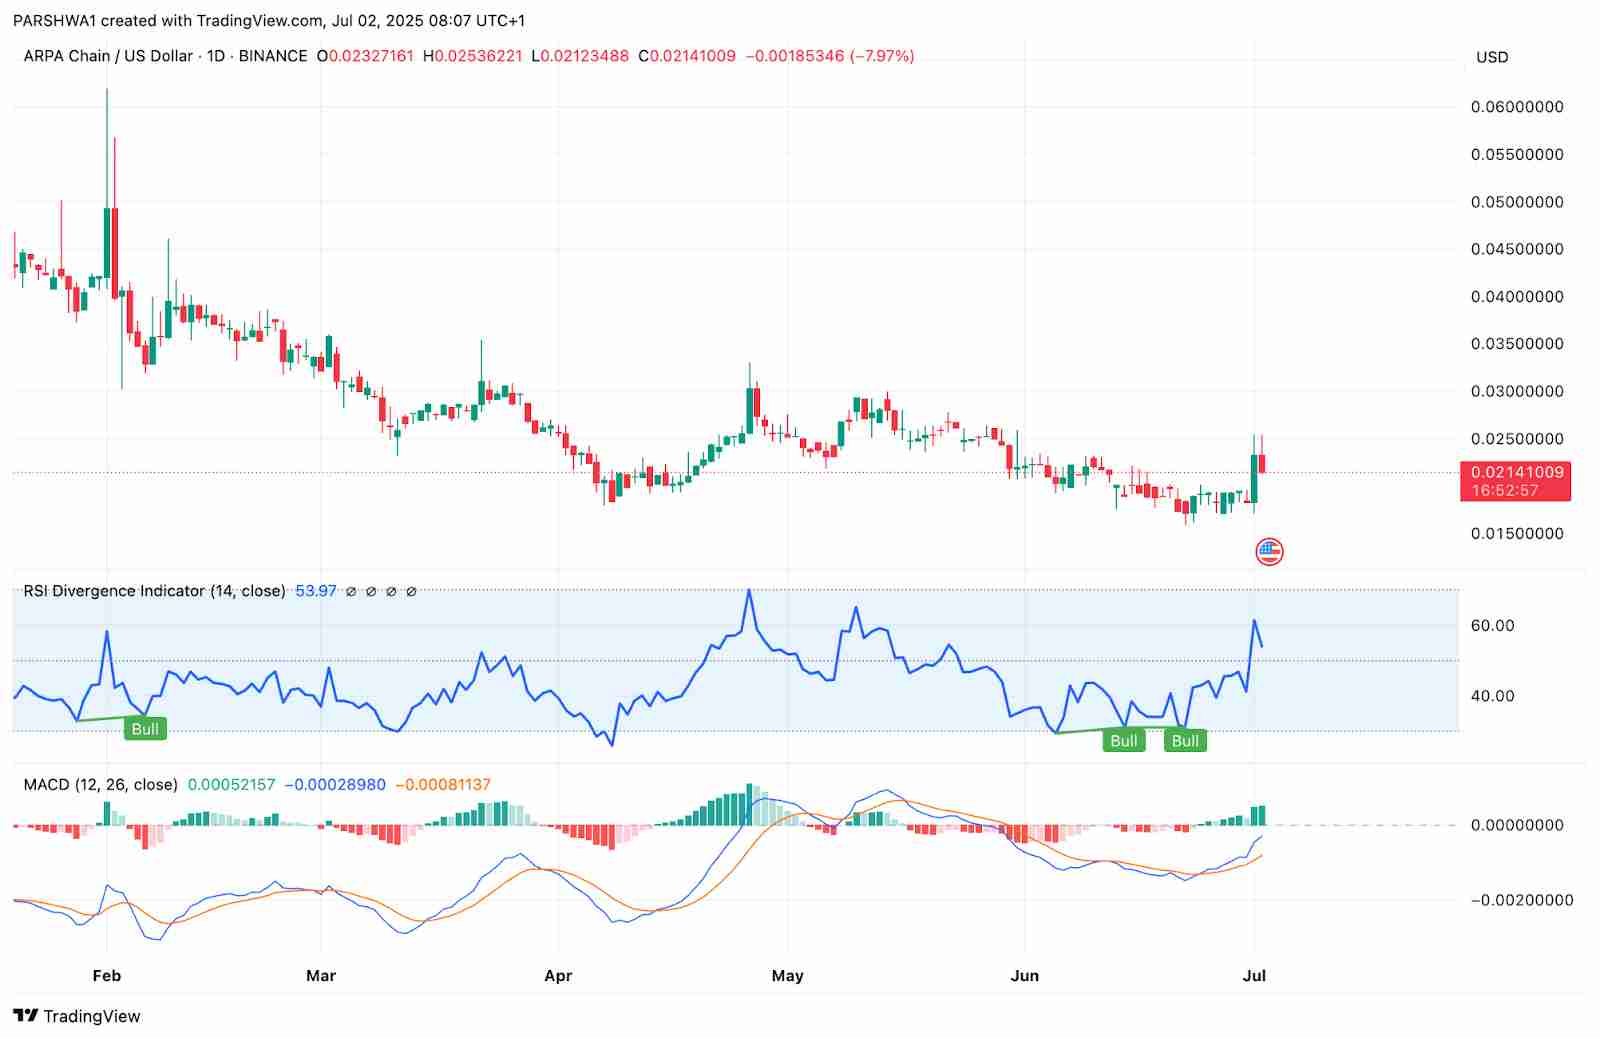Click the −7.97% change value
Image resolution: width=1600 pixels, height=1038 pixels.
tap(881, 56)
